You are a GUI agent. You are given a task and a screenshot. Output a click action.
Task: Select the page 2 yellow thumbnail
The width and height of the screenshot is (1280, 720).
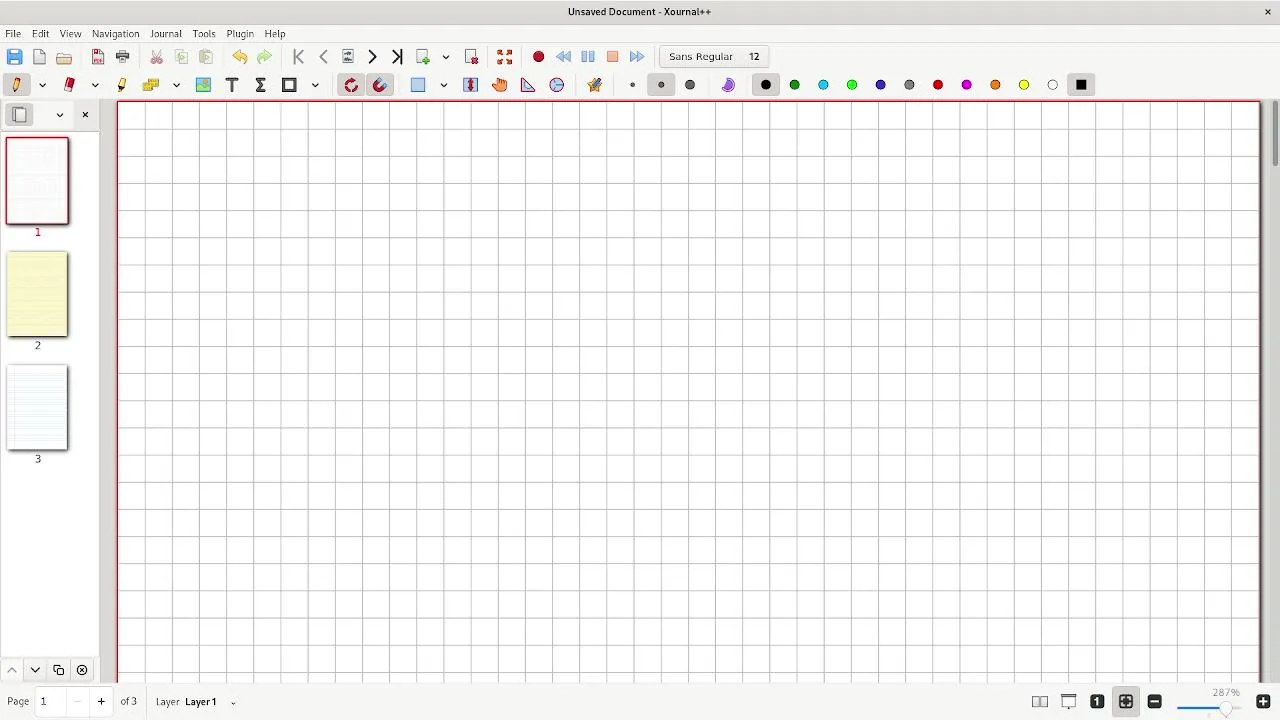(37, 294)
